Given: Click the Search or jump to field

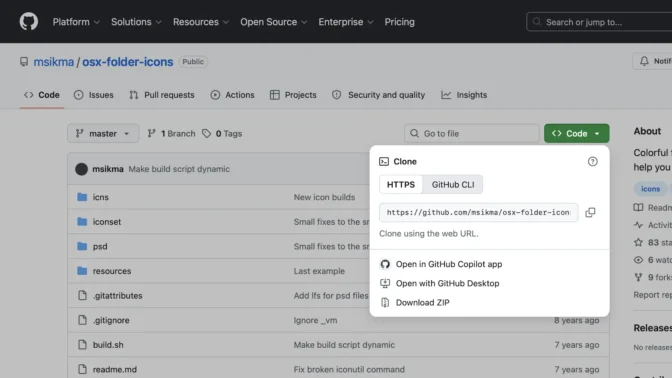Looking at the screenshot, I should point(600,22).
